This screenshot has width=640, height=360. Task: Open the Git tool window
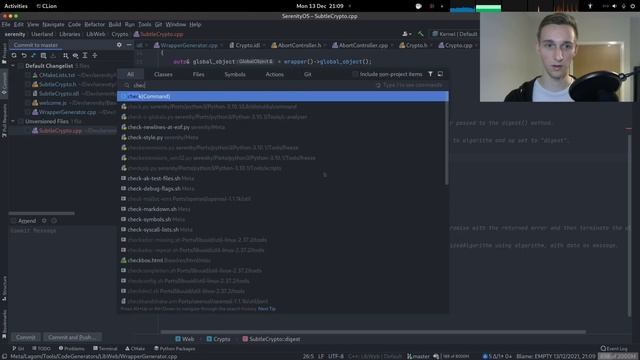pos(18,349)
